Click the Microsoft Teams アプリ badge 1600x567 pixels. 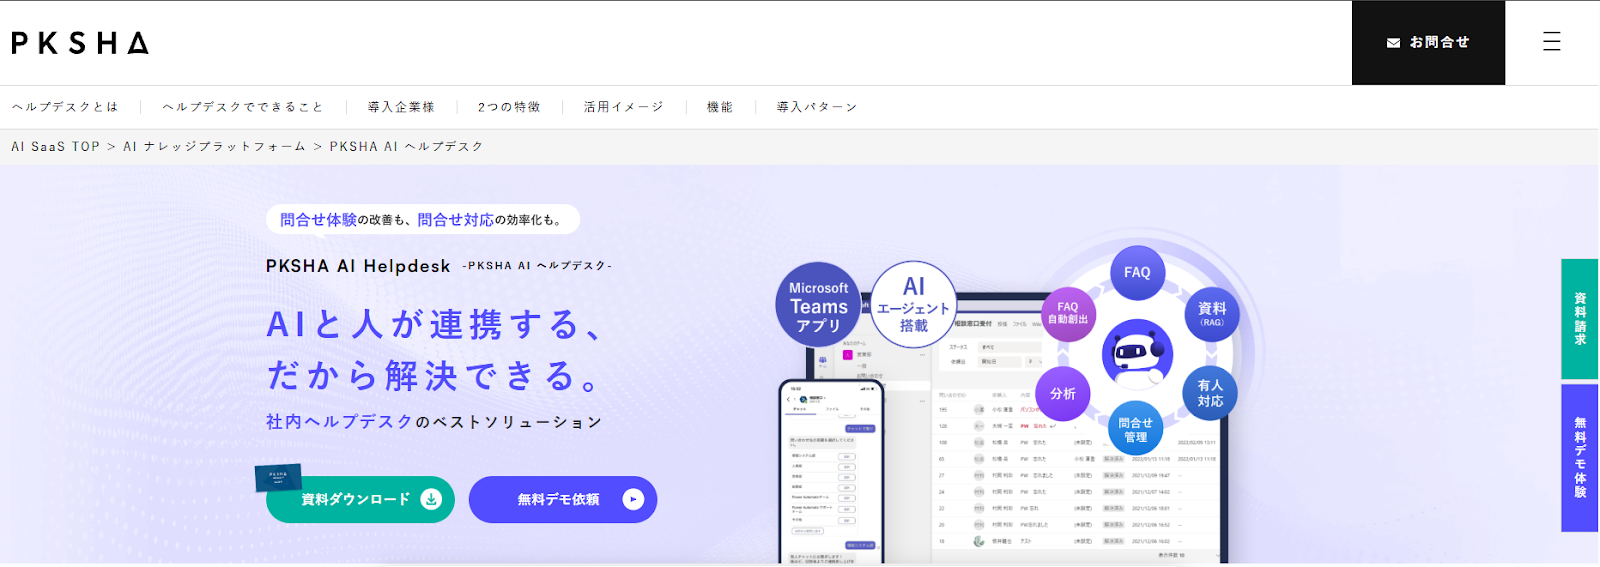818,305
